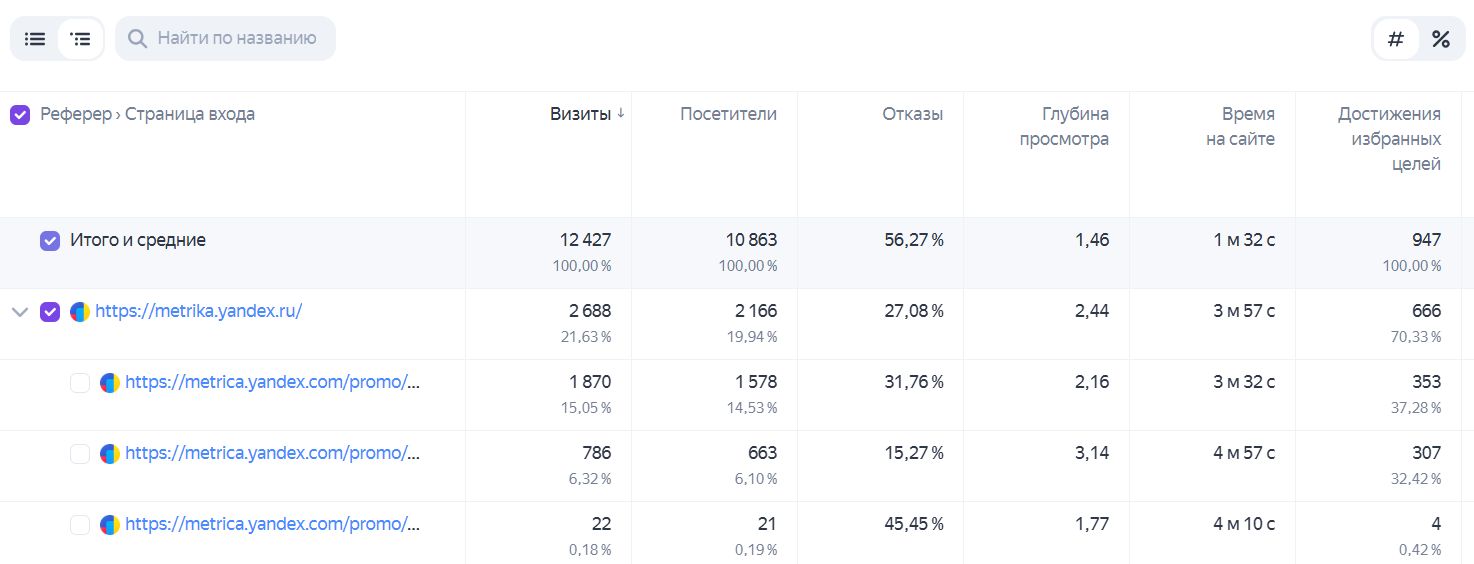
Task: Check the box in the 1 870 visits row
Action: 80,383
